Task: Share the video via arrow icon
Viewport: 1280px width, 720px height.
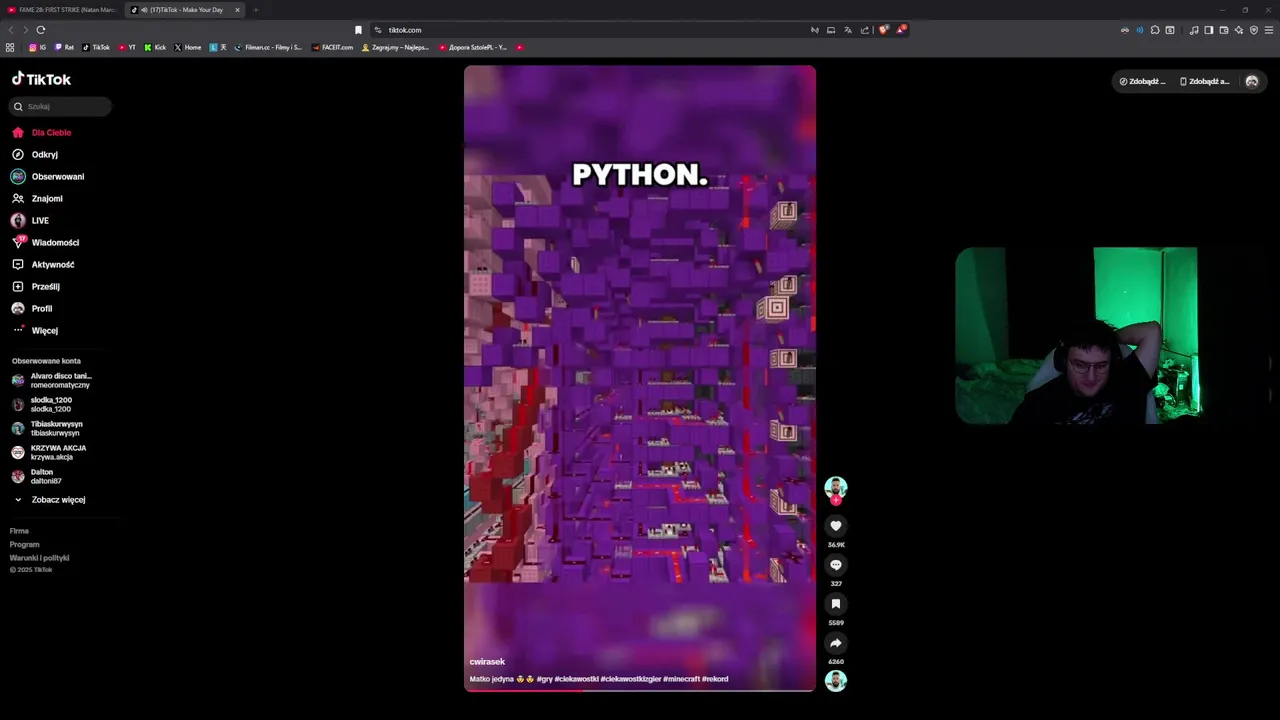Action: click(836, 643)
